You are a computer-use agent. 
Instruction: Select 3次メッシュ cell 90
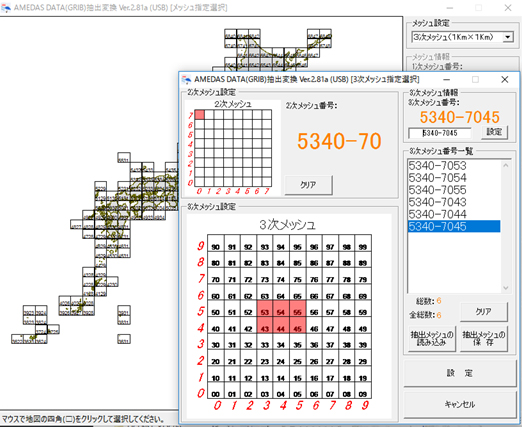pyautogui.click(x=216, y=243)
